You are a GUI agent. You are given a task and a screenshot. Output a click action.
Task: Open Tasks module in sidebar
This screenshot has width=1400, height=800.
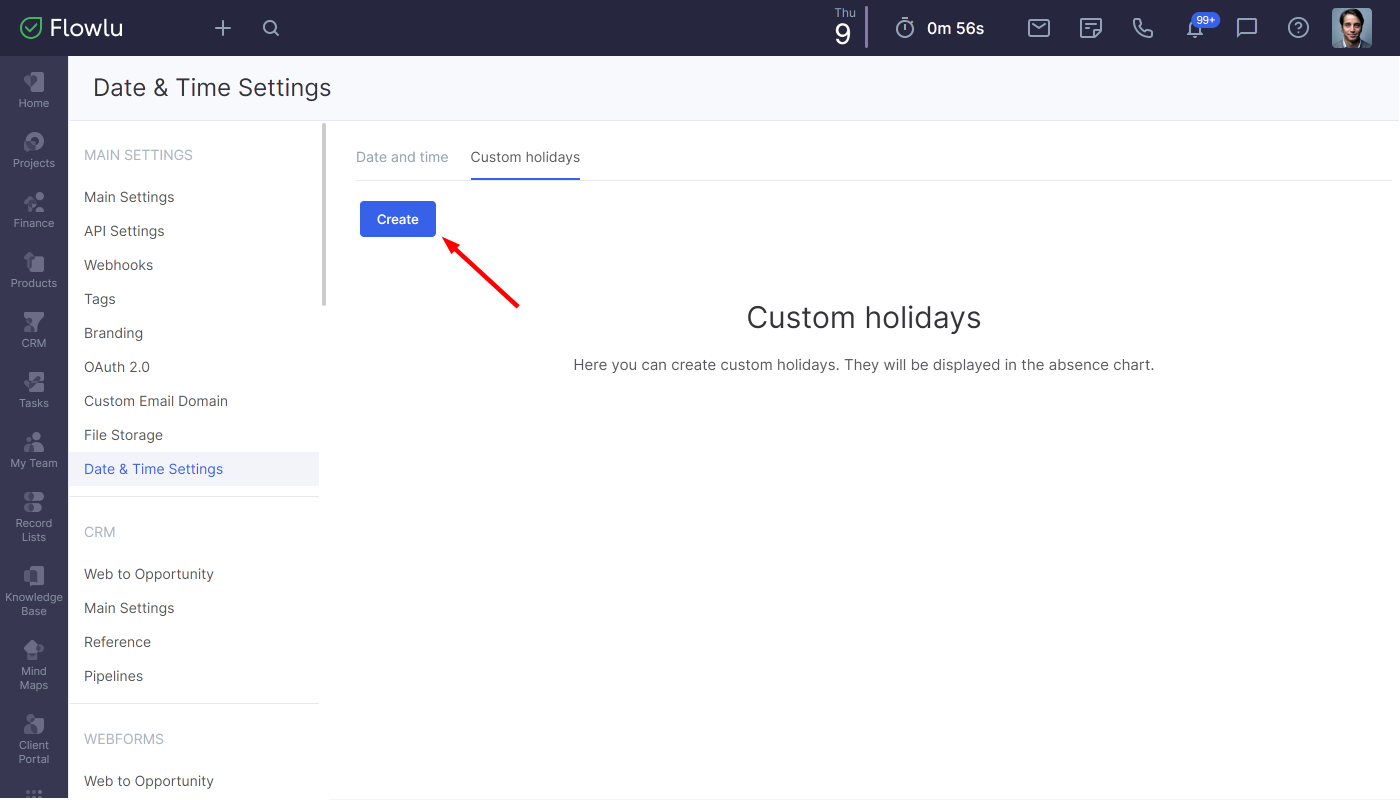34,390
